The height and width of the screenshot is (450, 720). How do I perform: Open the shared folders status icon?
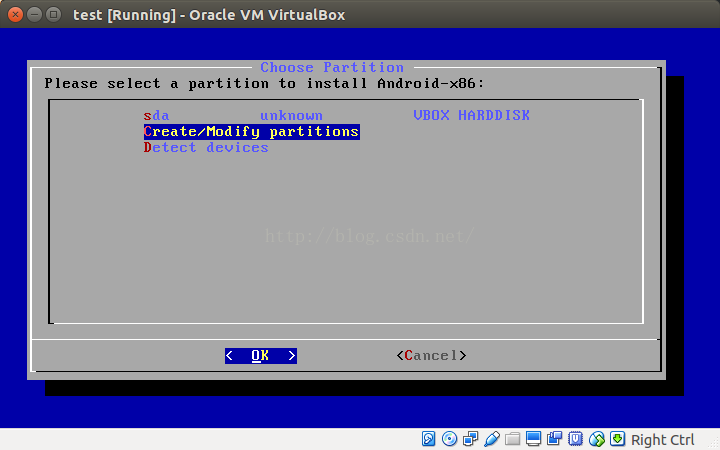(512, 439)
